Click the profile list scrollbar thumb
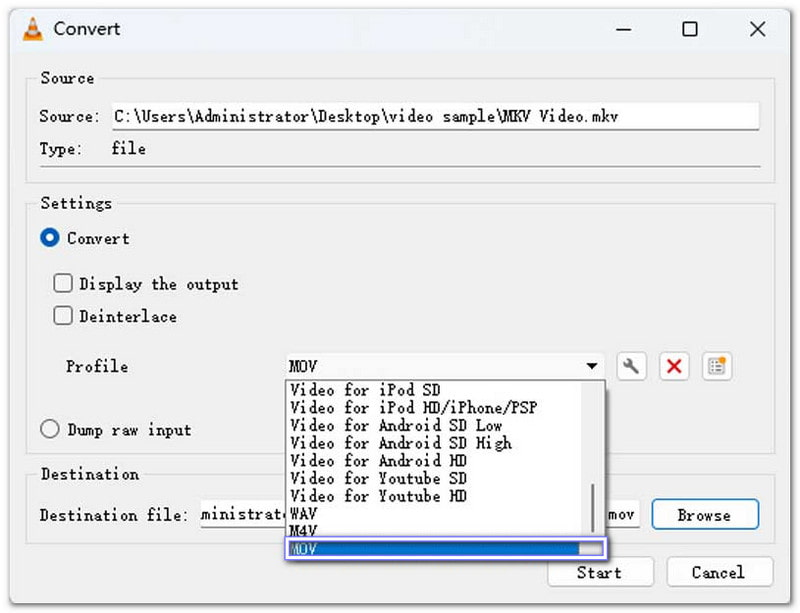The height and width of the screenshot is (613, 800). click(x=593, y=508)
